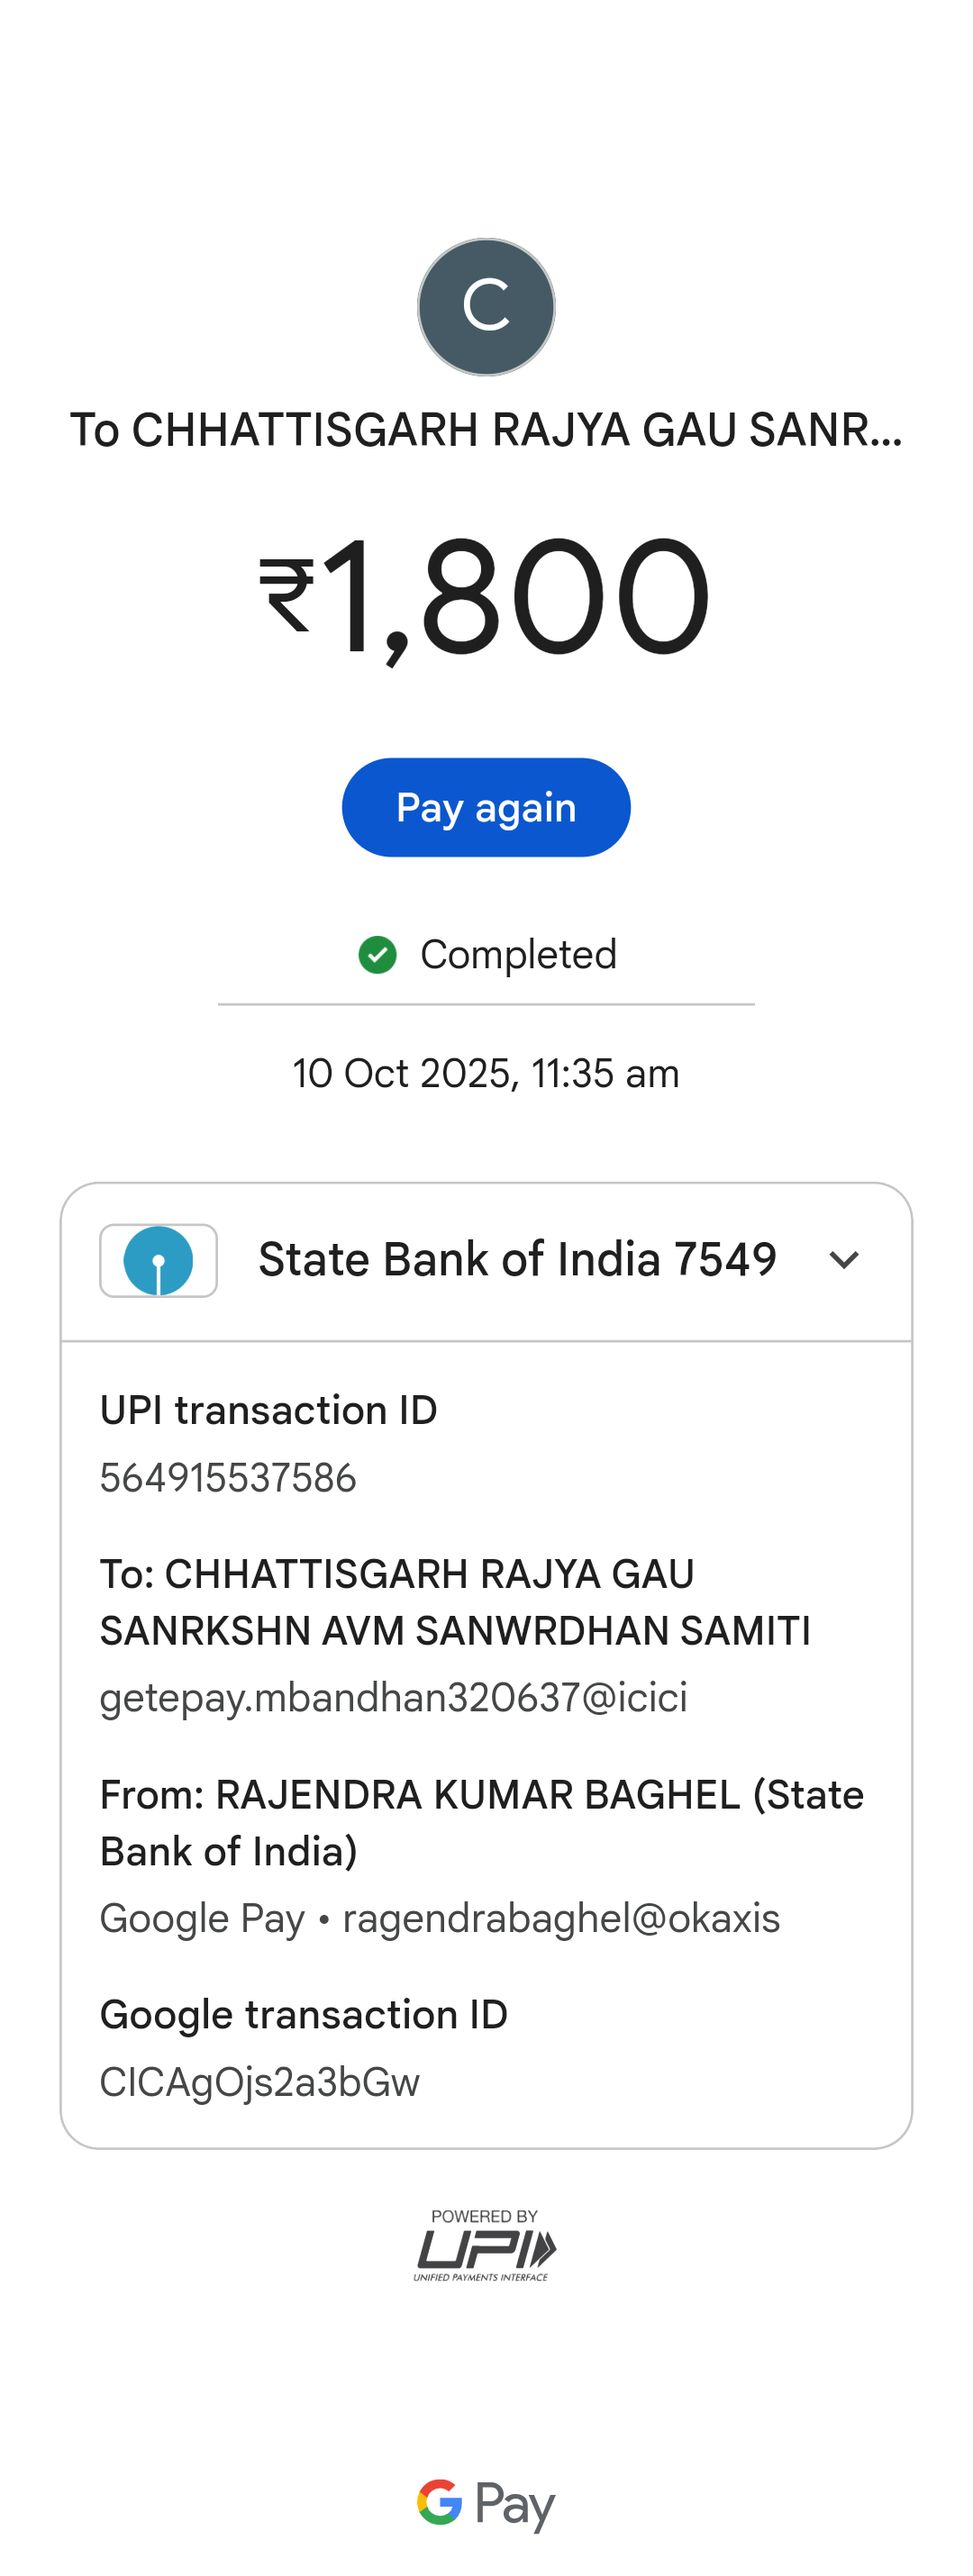
Task: Expand the bank account chevron dropdown
Action: coord(844,1260)
